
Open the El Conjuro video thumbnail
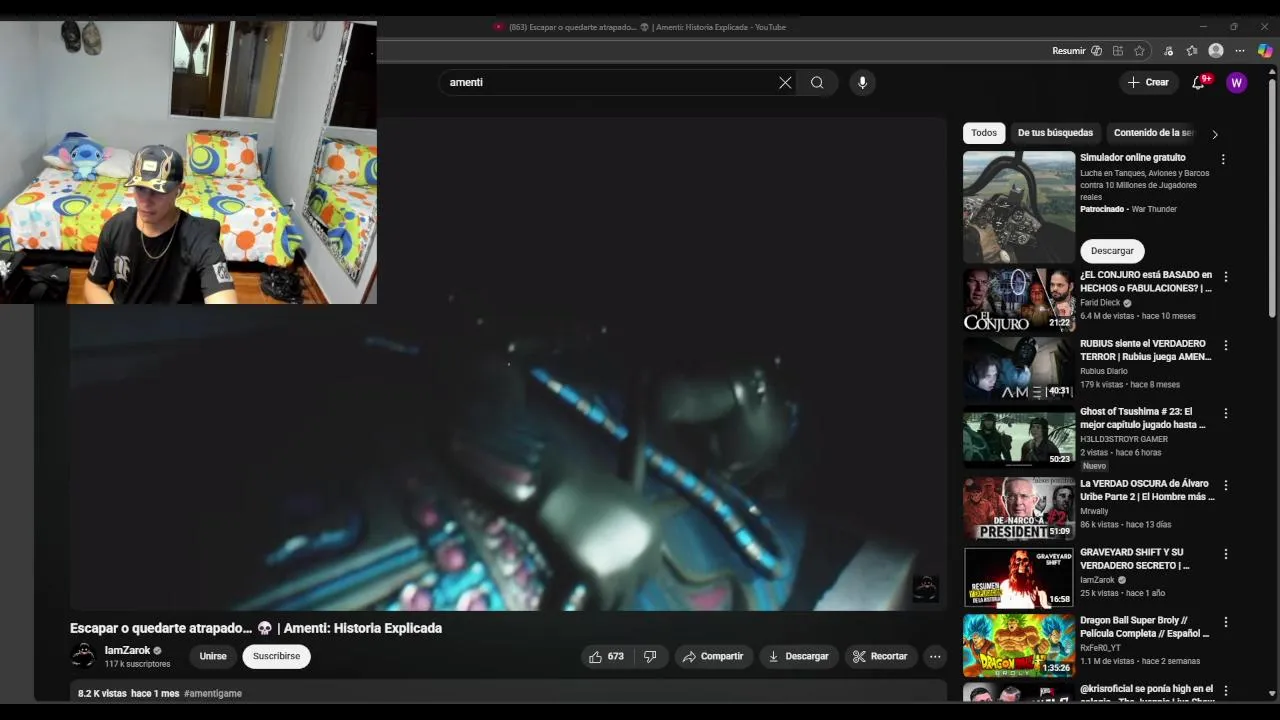pyautogui.click(x=1019, y=300)
